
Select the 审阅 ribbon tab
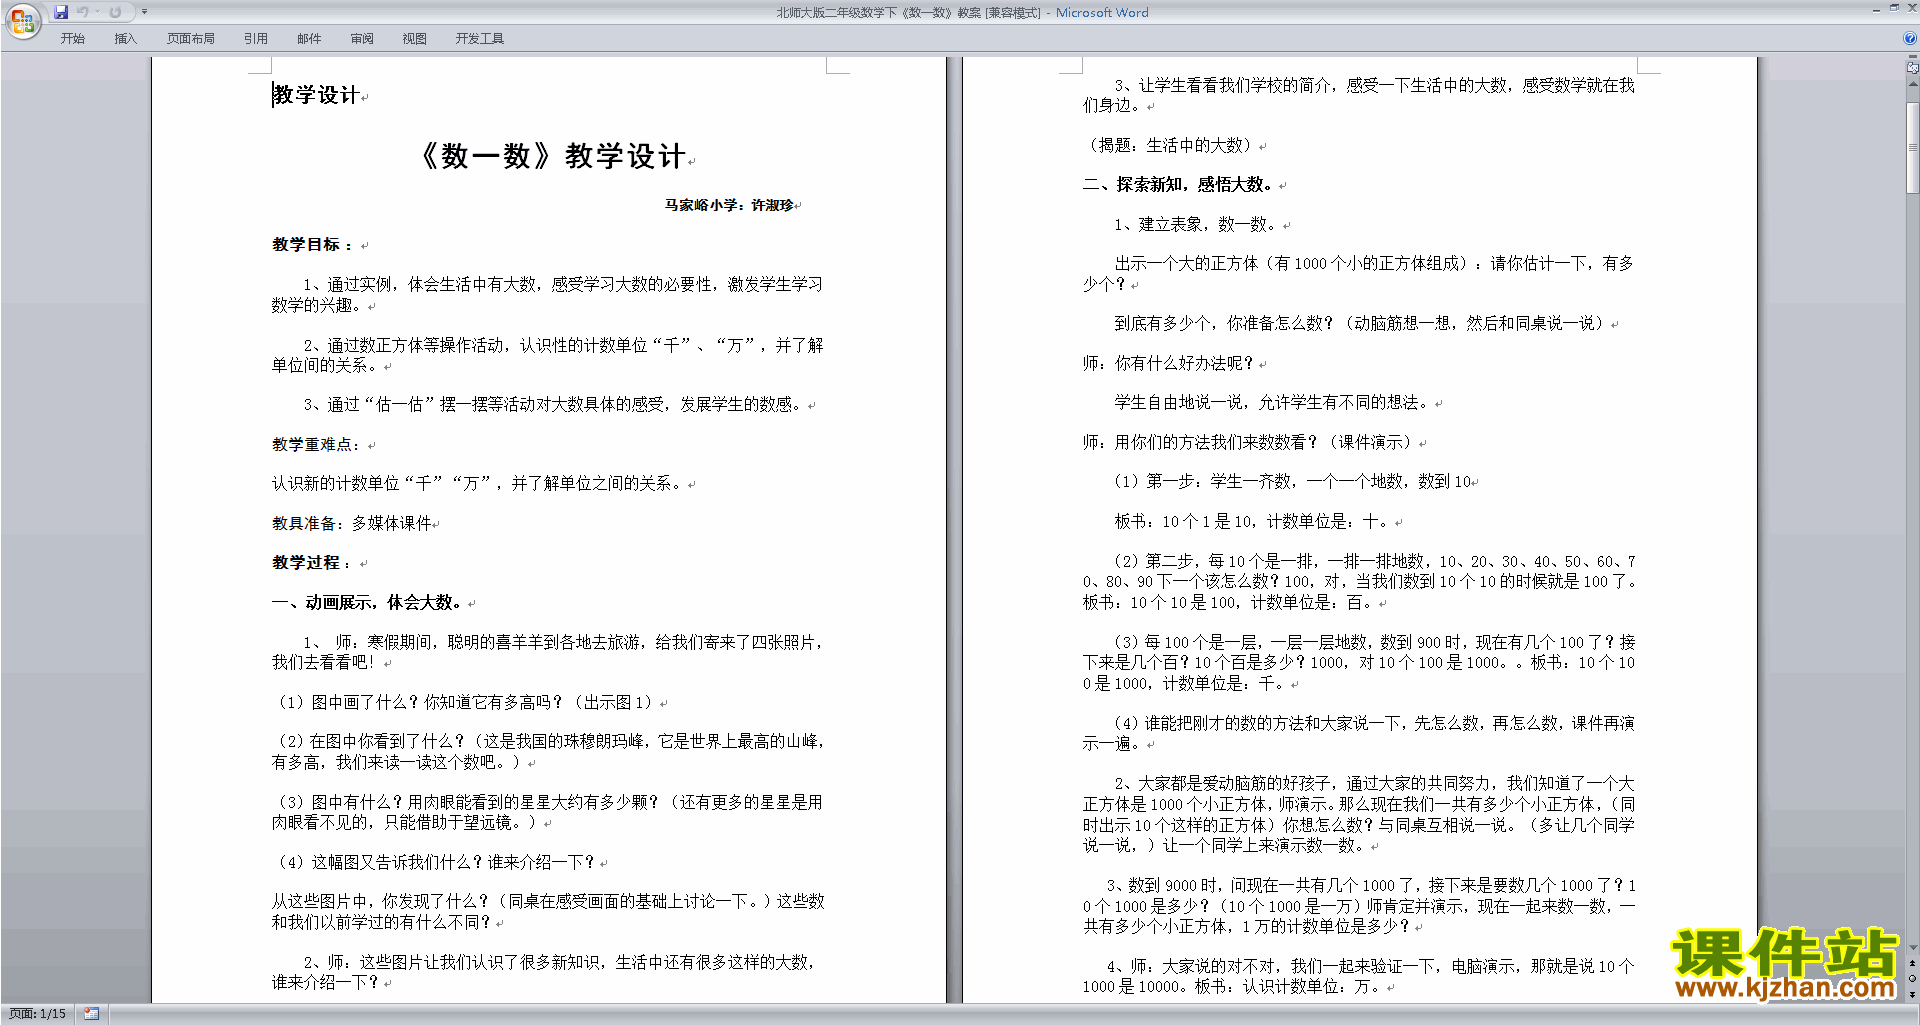362,39
